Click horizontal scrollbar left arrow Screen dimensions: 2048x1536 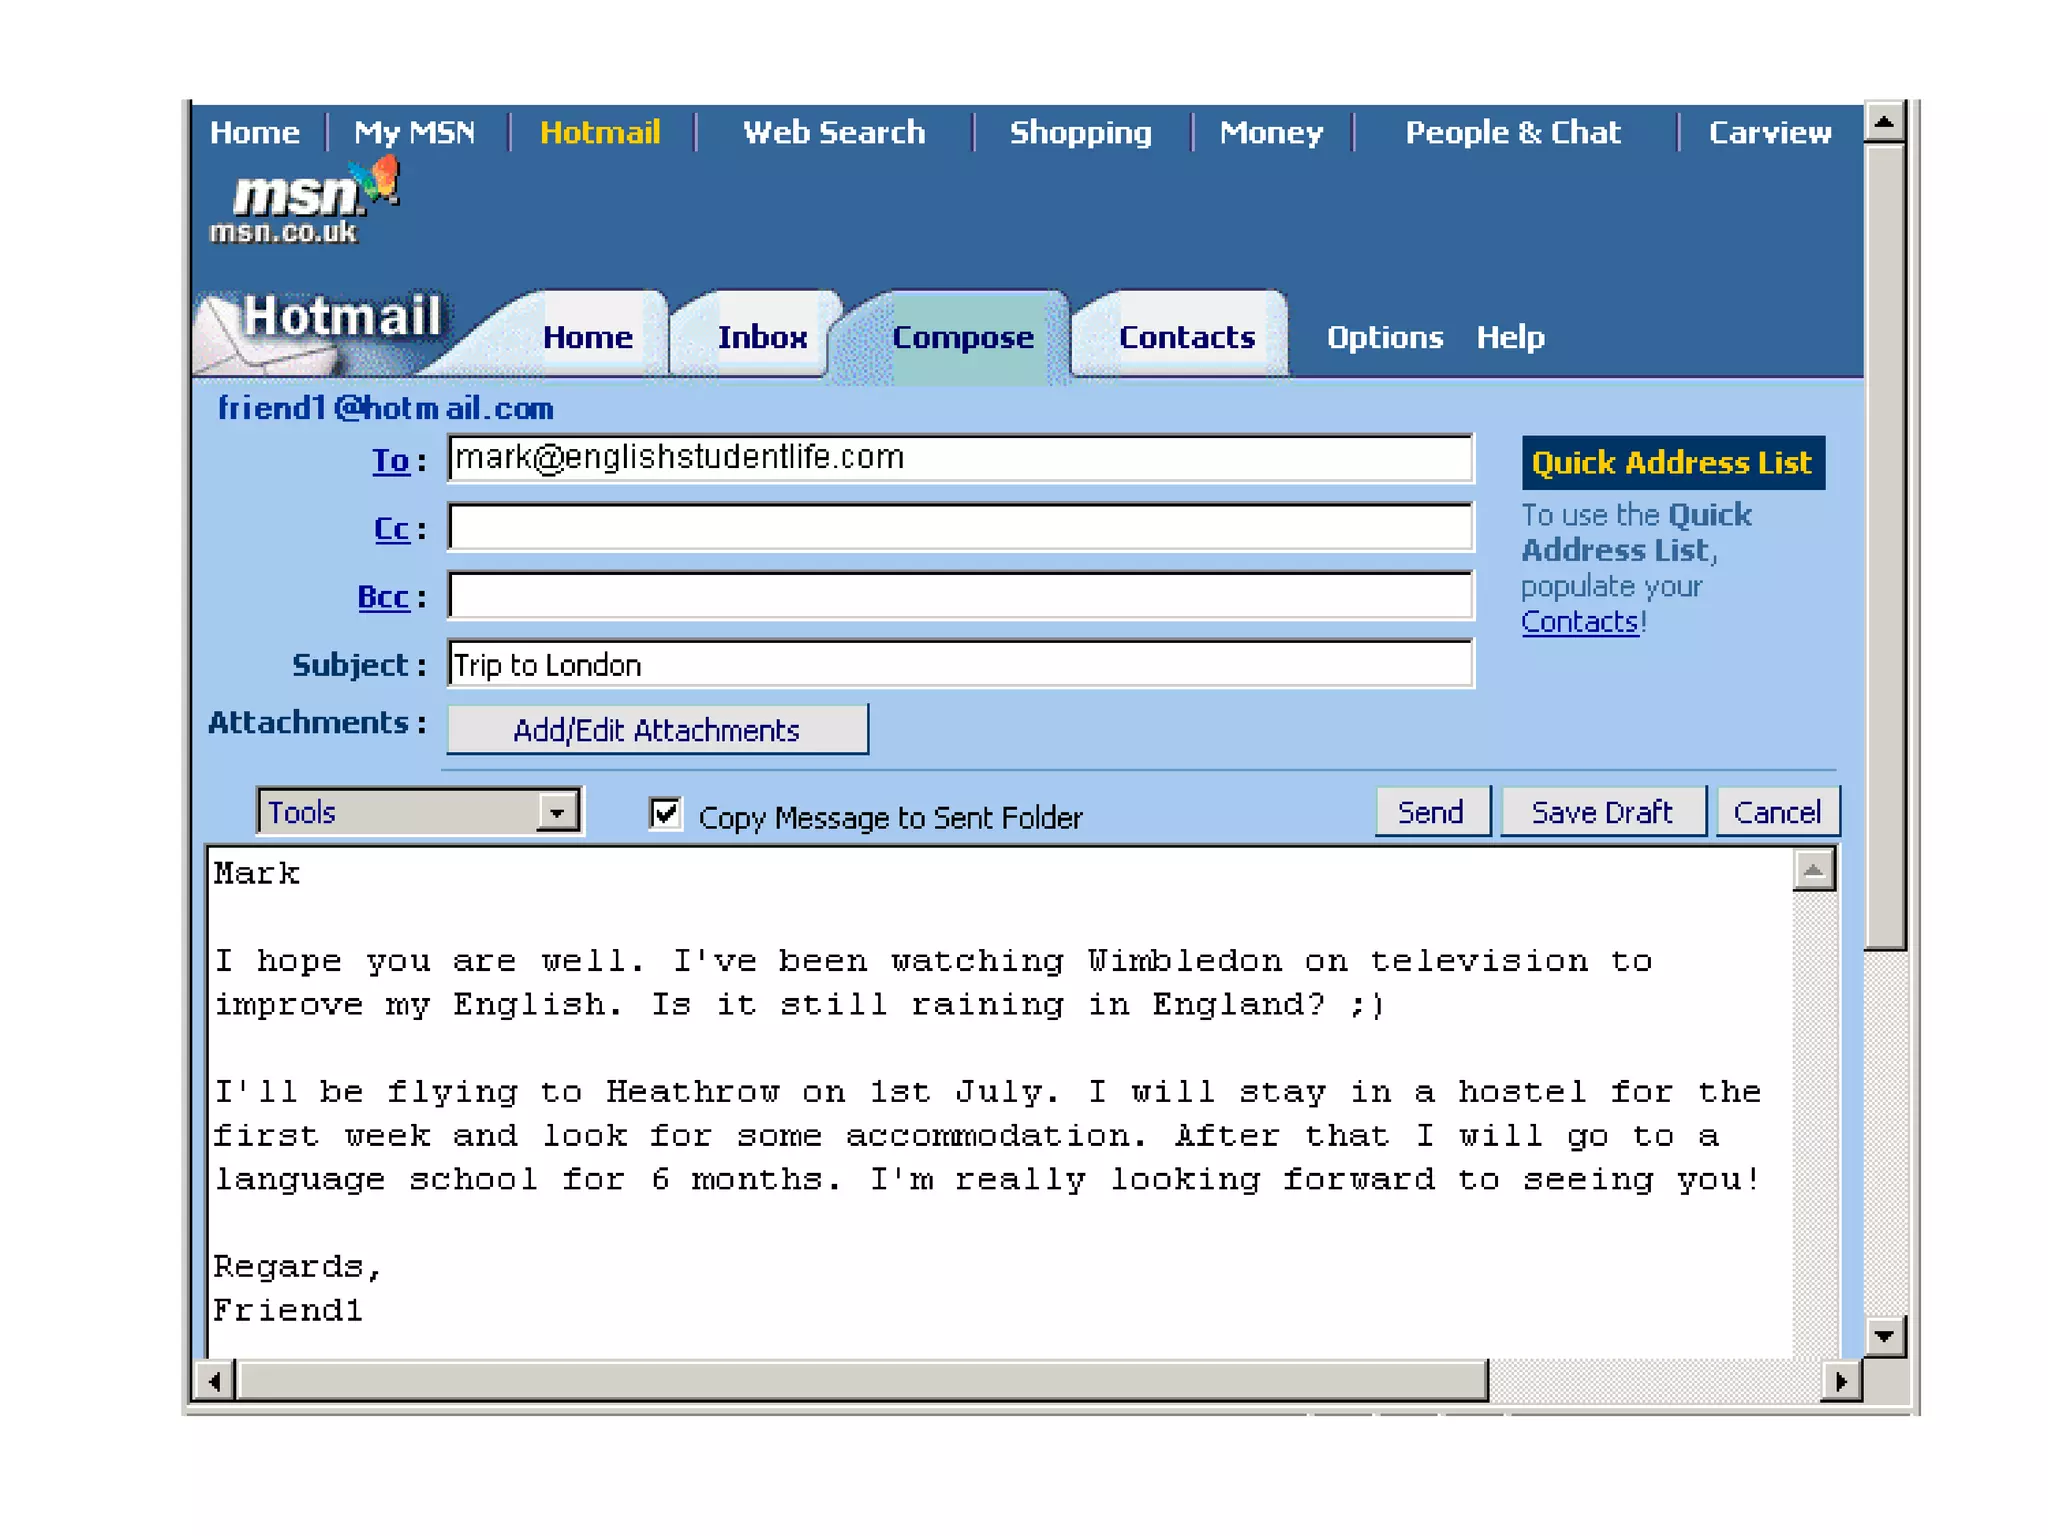point(214,1381)
